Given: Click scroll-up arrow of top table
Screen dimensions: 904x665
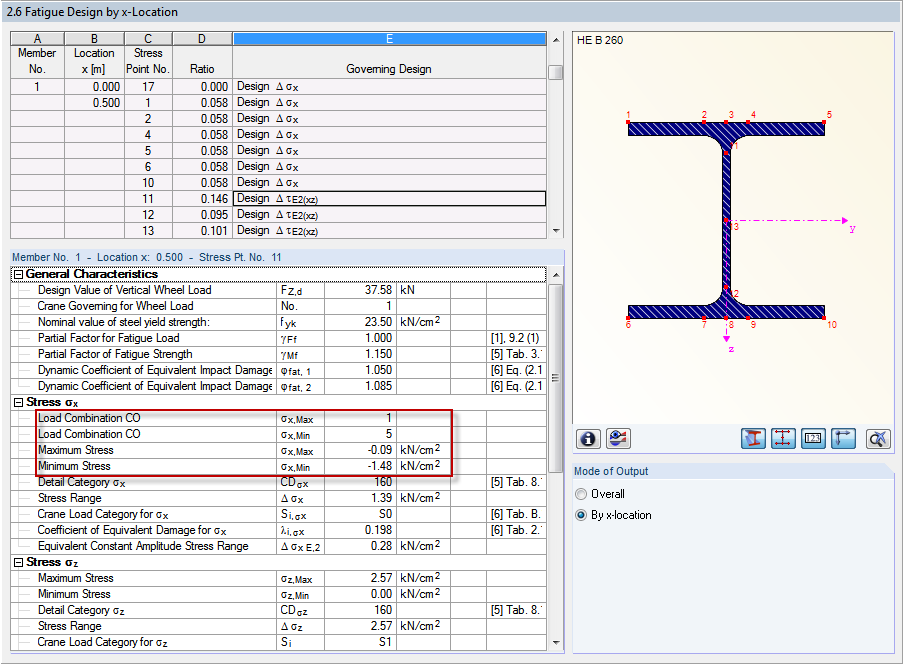Looking at the screenshot, I should 556,40.
